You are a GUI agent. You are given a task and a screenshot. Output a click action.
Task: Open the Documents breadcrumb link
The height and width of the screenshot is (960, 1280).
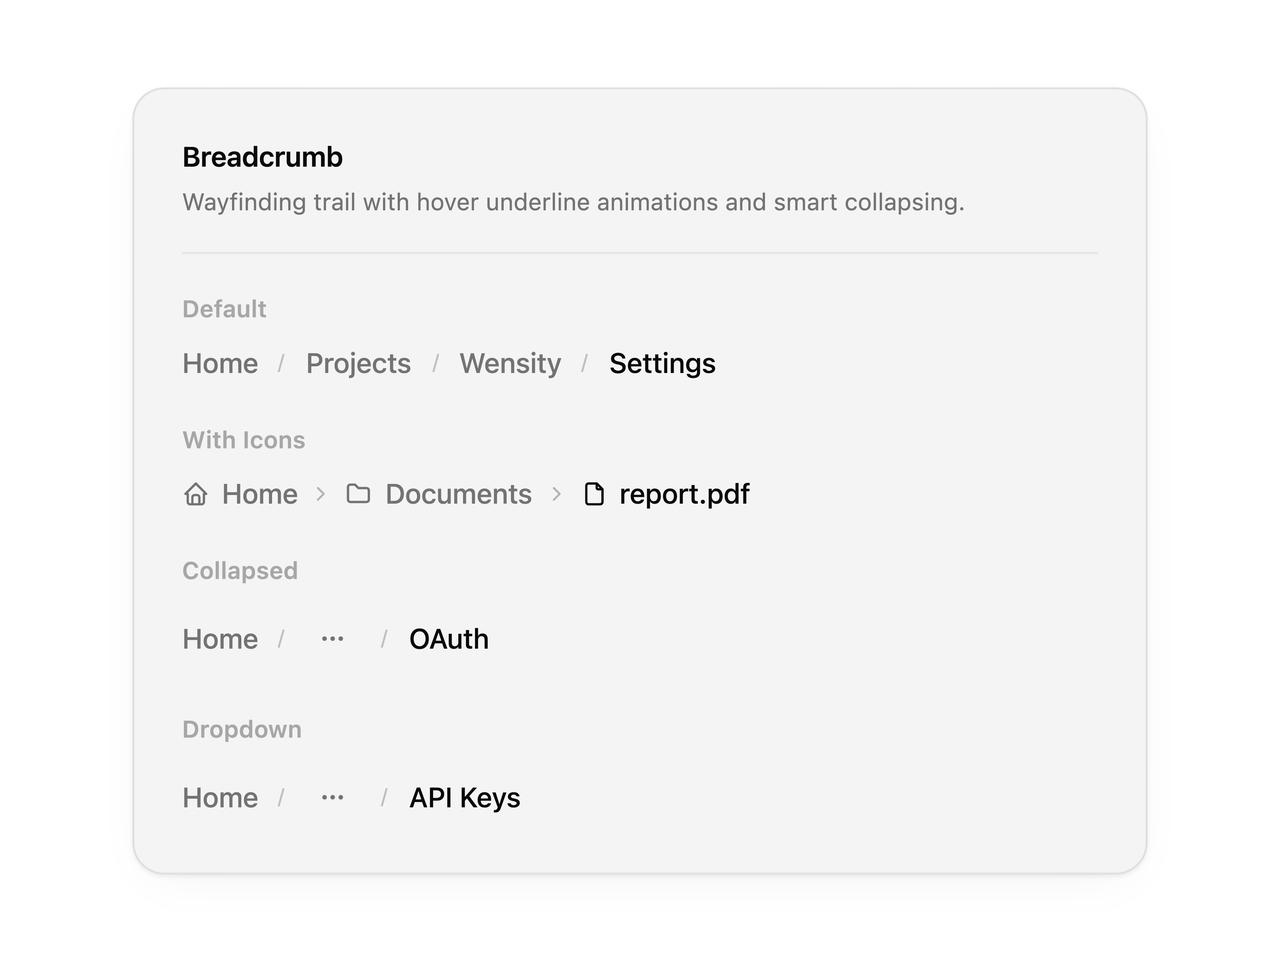(x=458, y=494)
